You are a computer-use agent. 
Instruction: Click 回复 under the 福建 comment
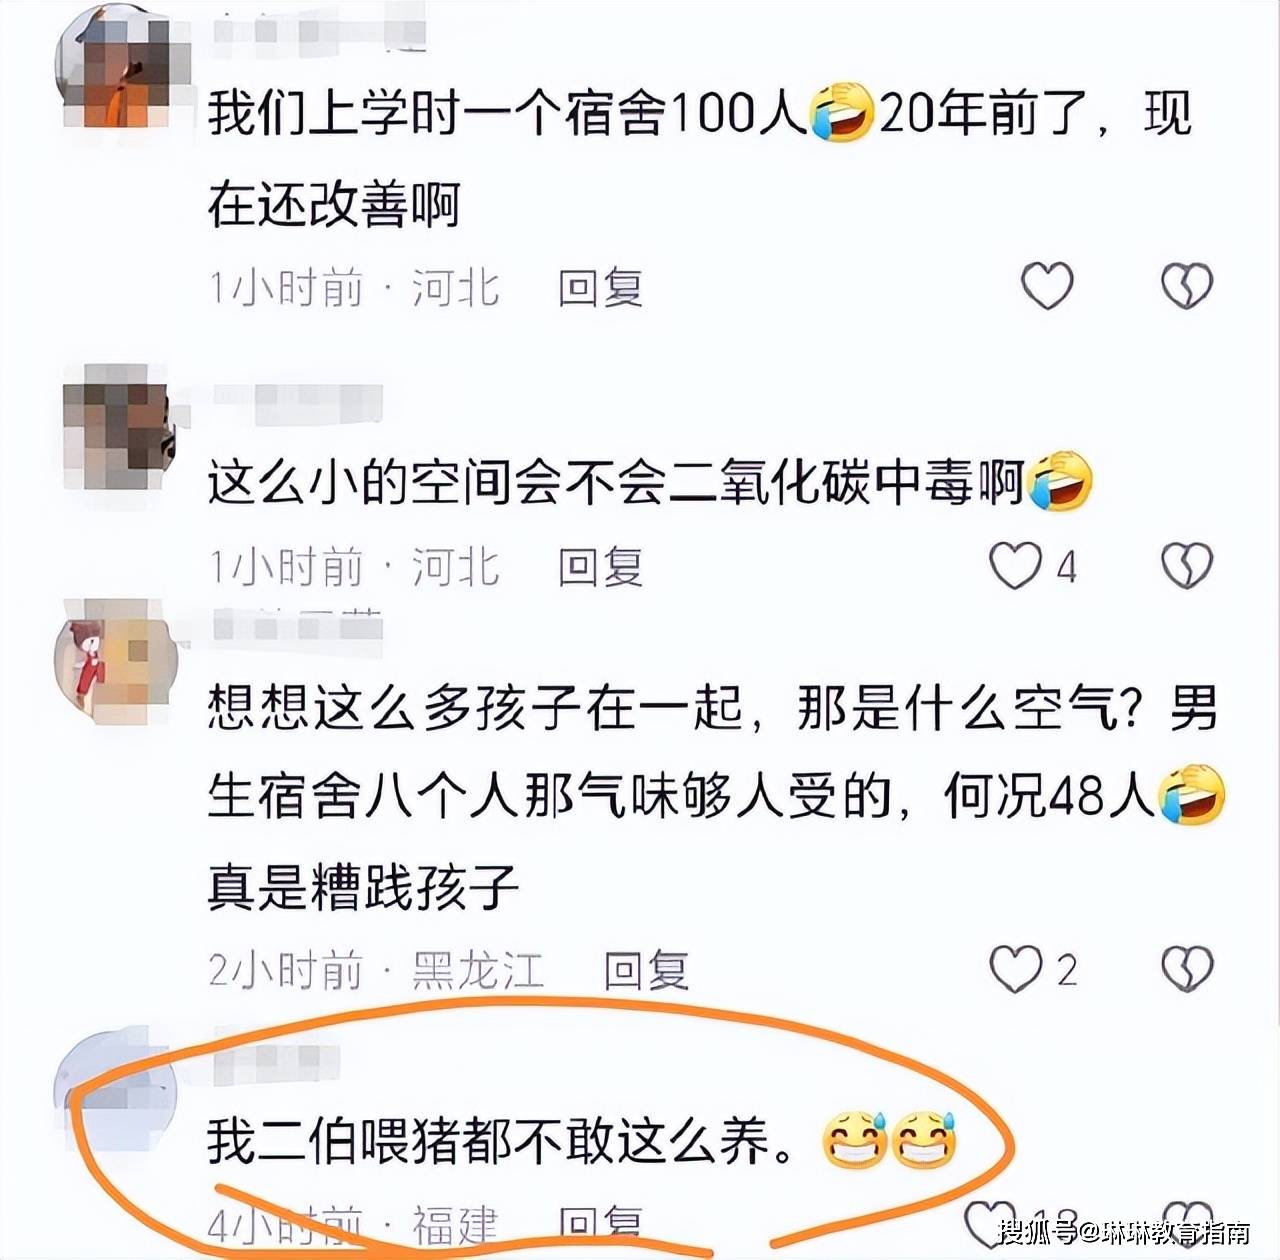pos(600,1224)
